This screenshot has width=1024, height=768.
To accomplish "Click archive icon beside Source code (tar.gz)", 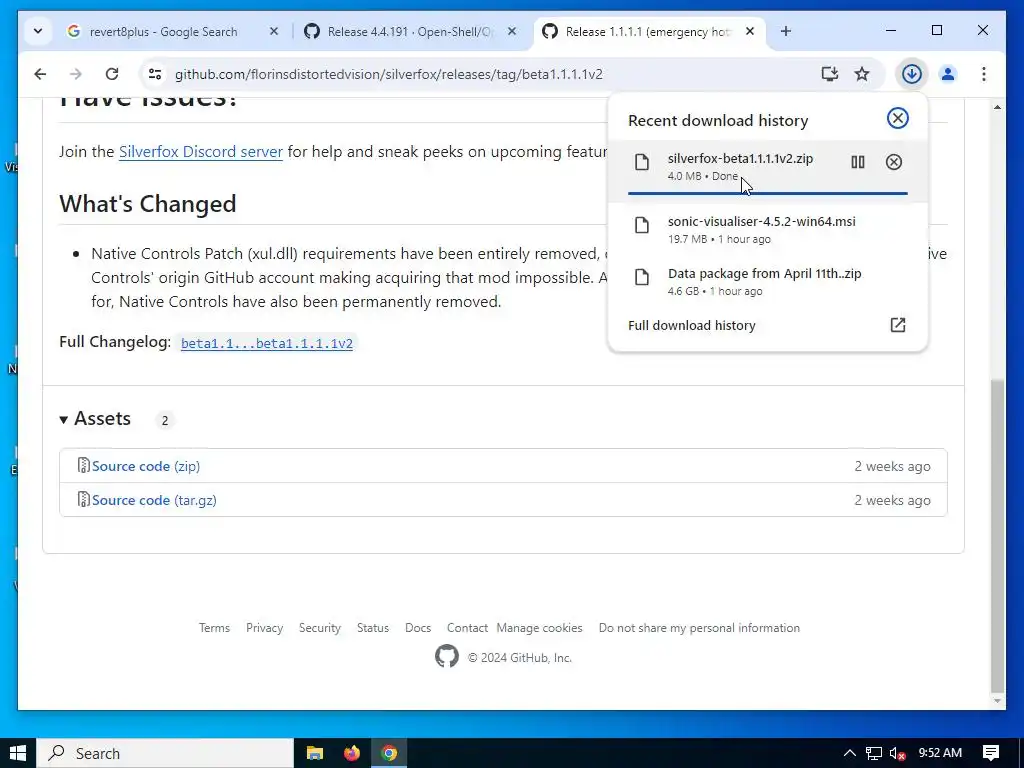I will point(83,500).
